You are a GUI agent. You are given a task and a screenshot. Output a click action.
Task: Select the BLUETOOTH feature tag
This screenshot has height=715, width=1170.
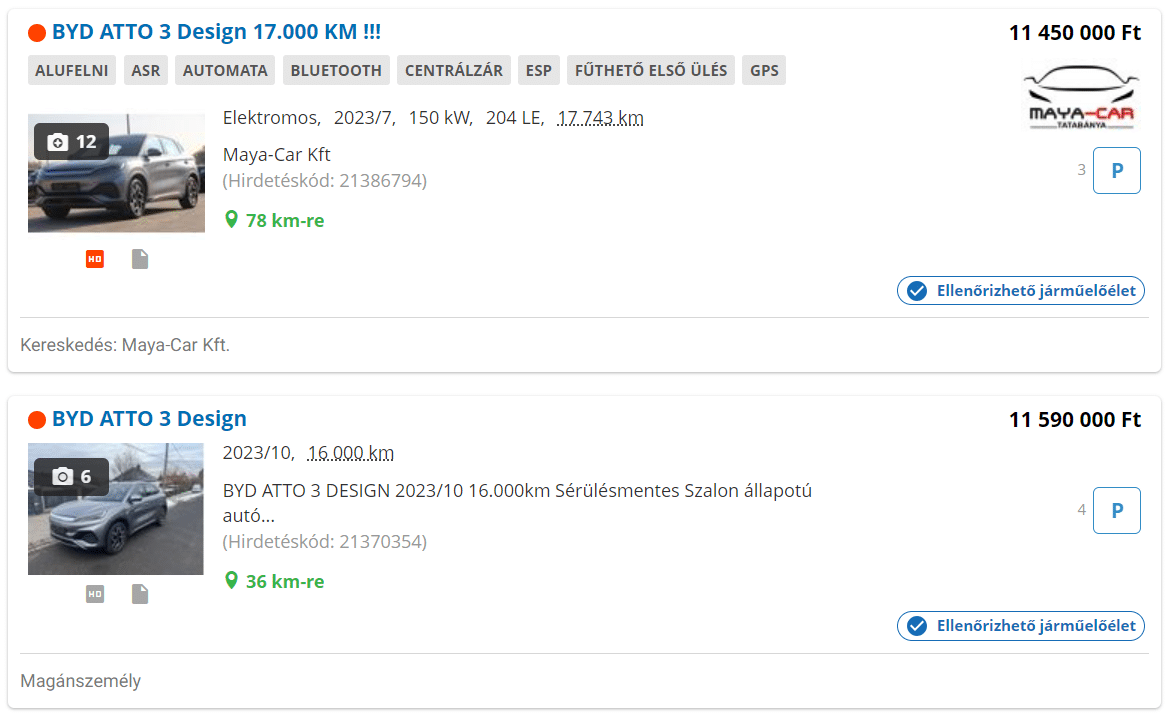click(337, 71)
